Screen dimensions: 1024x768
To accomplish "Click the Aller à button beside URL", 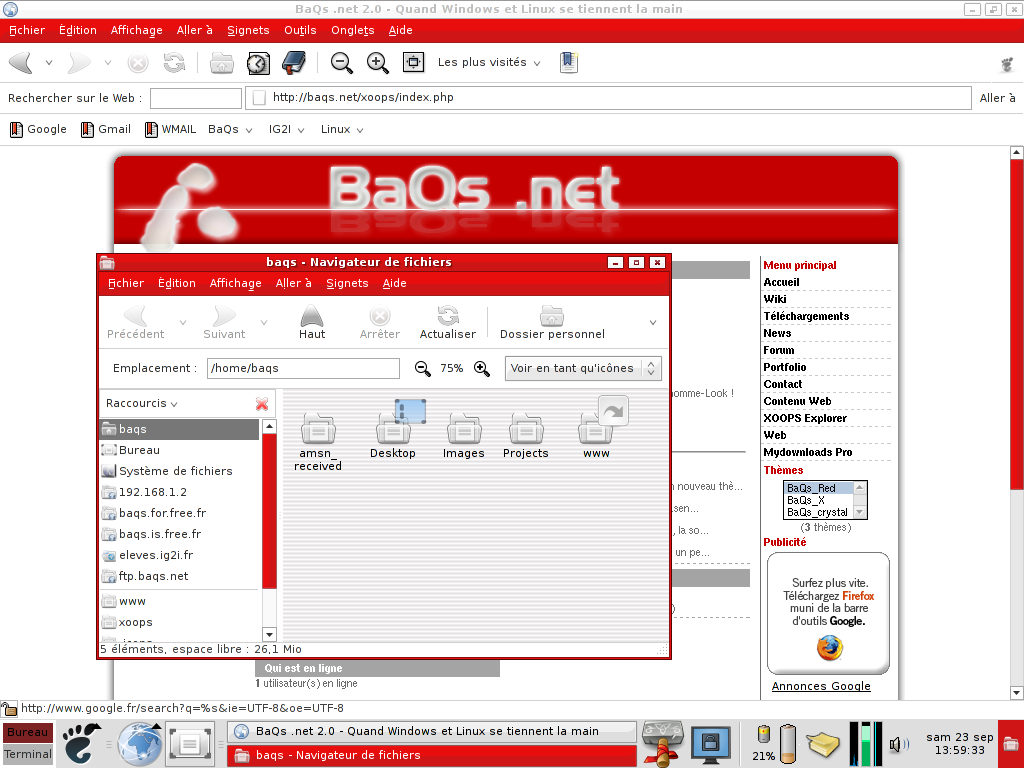I will point(997,98).
